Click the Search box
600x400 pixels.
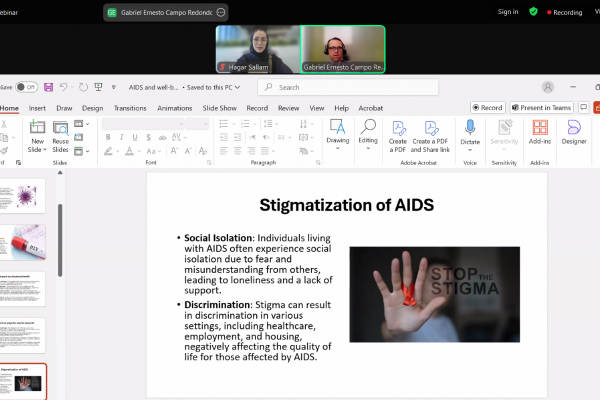[x=348, y=87]
